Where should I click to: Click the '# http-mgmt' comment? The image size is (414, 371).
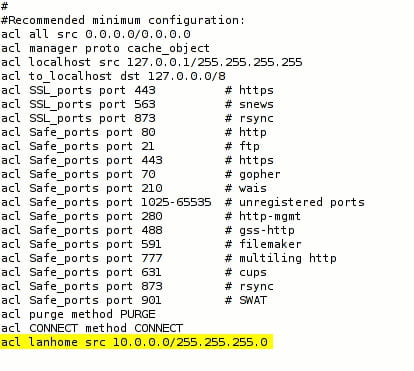tap(263, 216)
